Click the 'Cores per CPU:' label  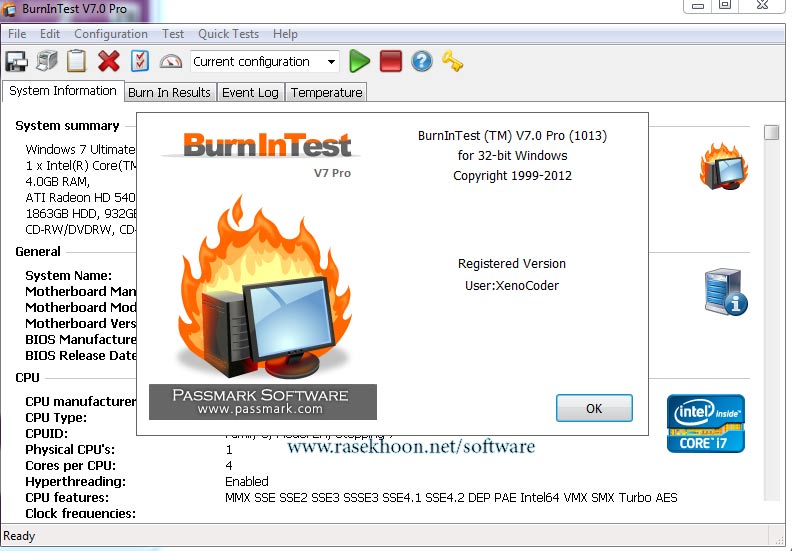point(71,466)
